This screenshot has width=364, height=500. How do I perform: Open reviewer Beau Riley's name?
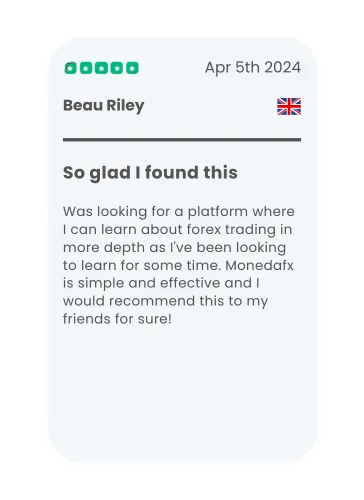coord(104,106)
